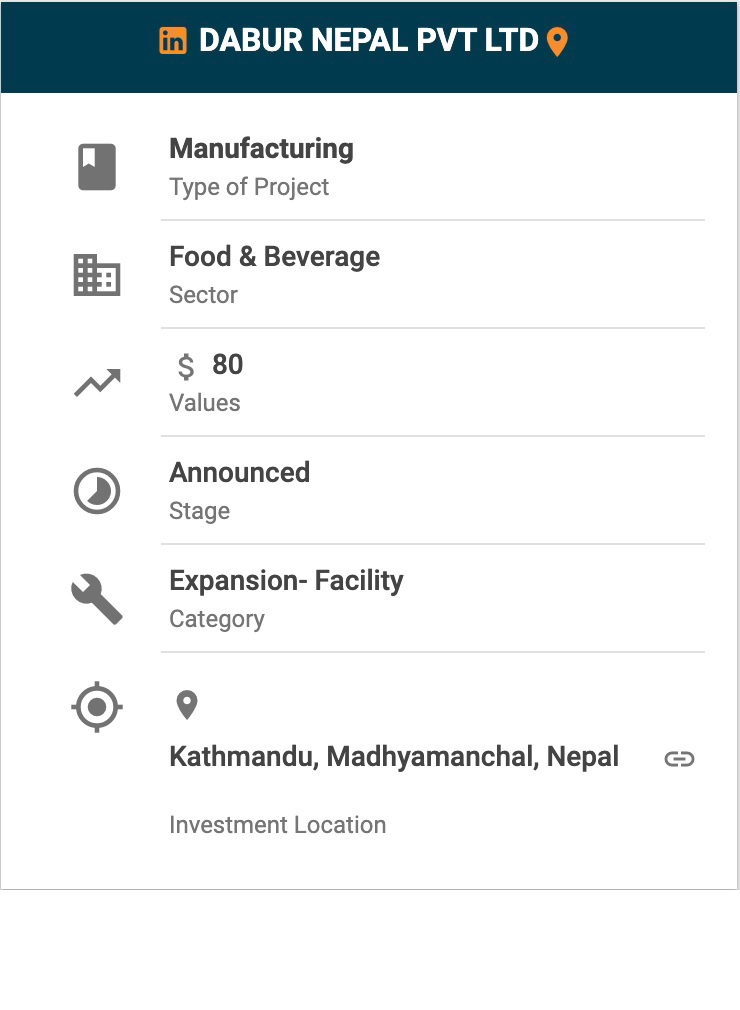740x1010 pixels.
Task: Click the gray location pin above Kathmandu
Action: coord(187,705)
